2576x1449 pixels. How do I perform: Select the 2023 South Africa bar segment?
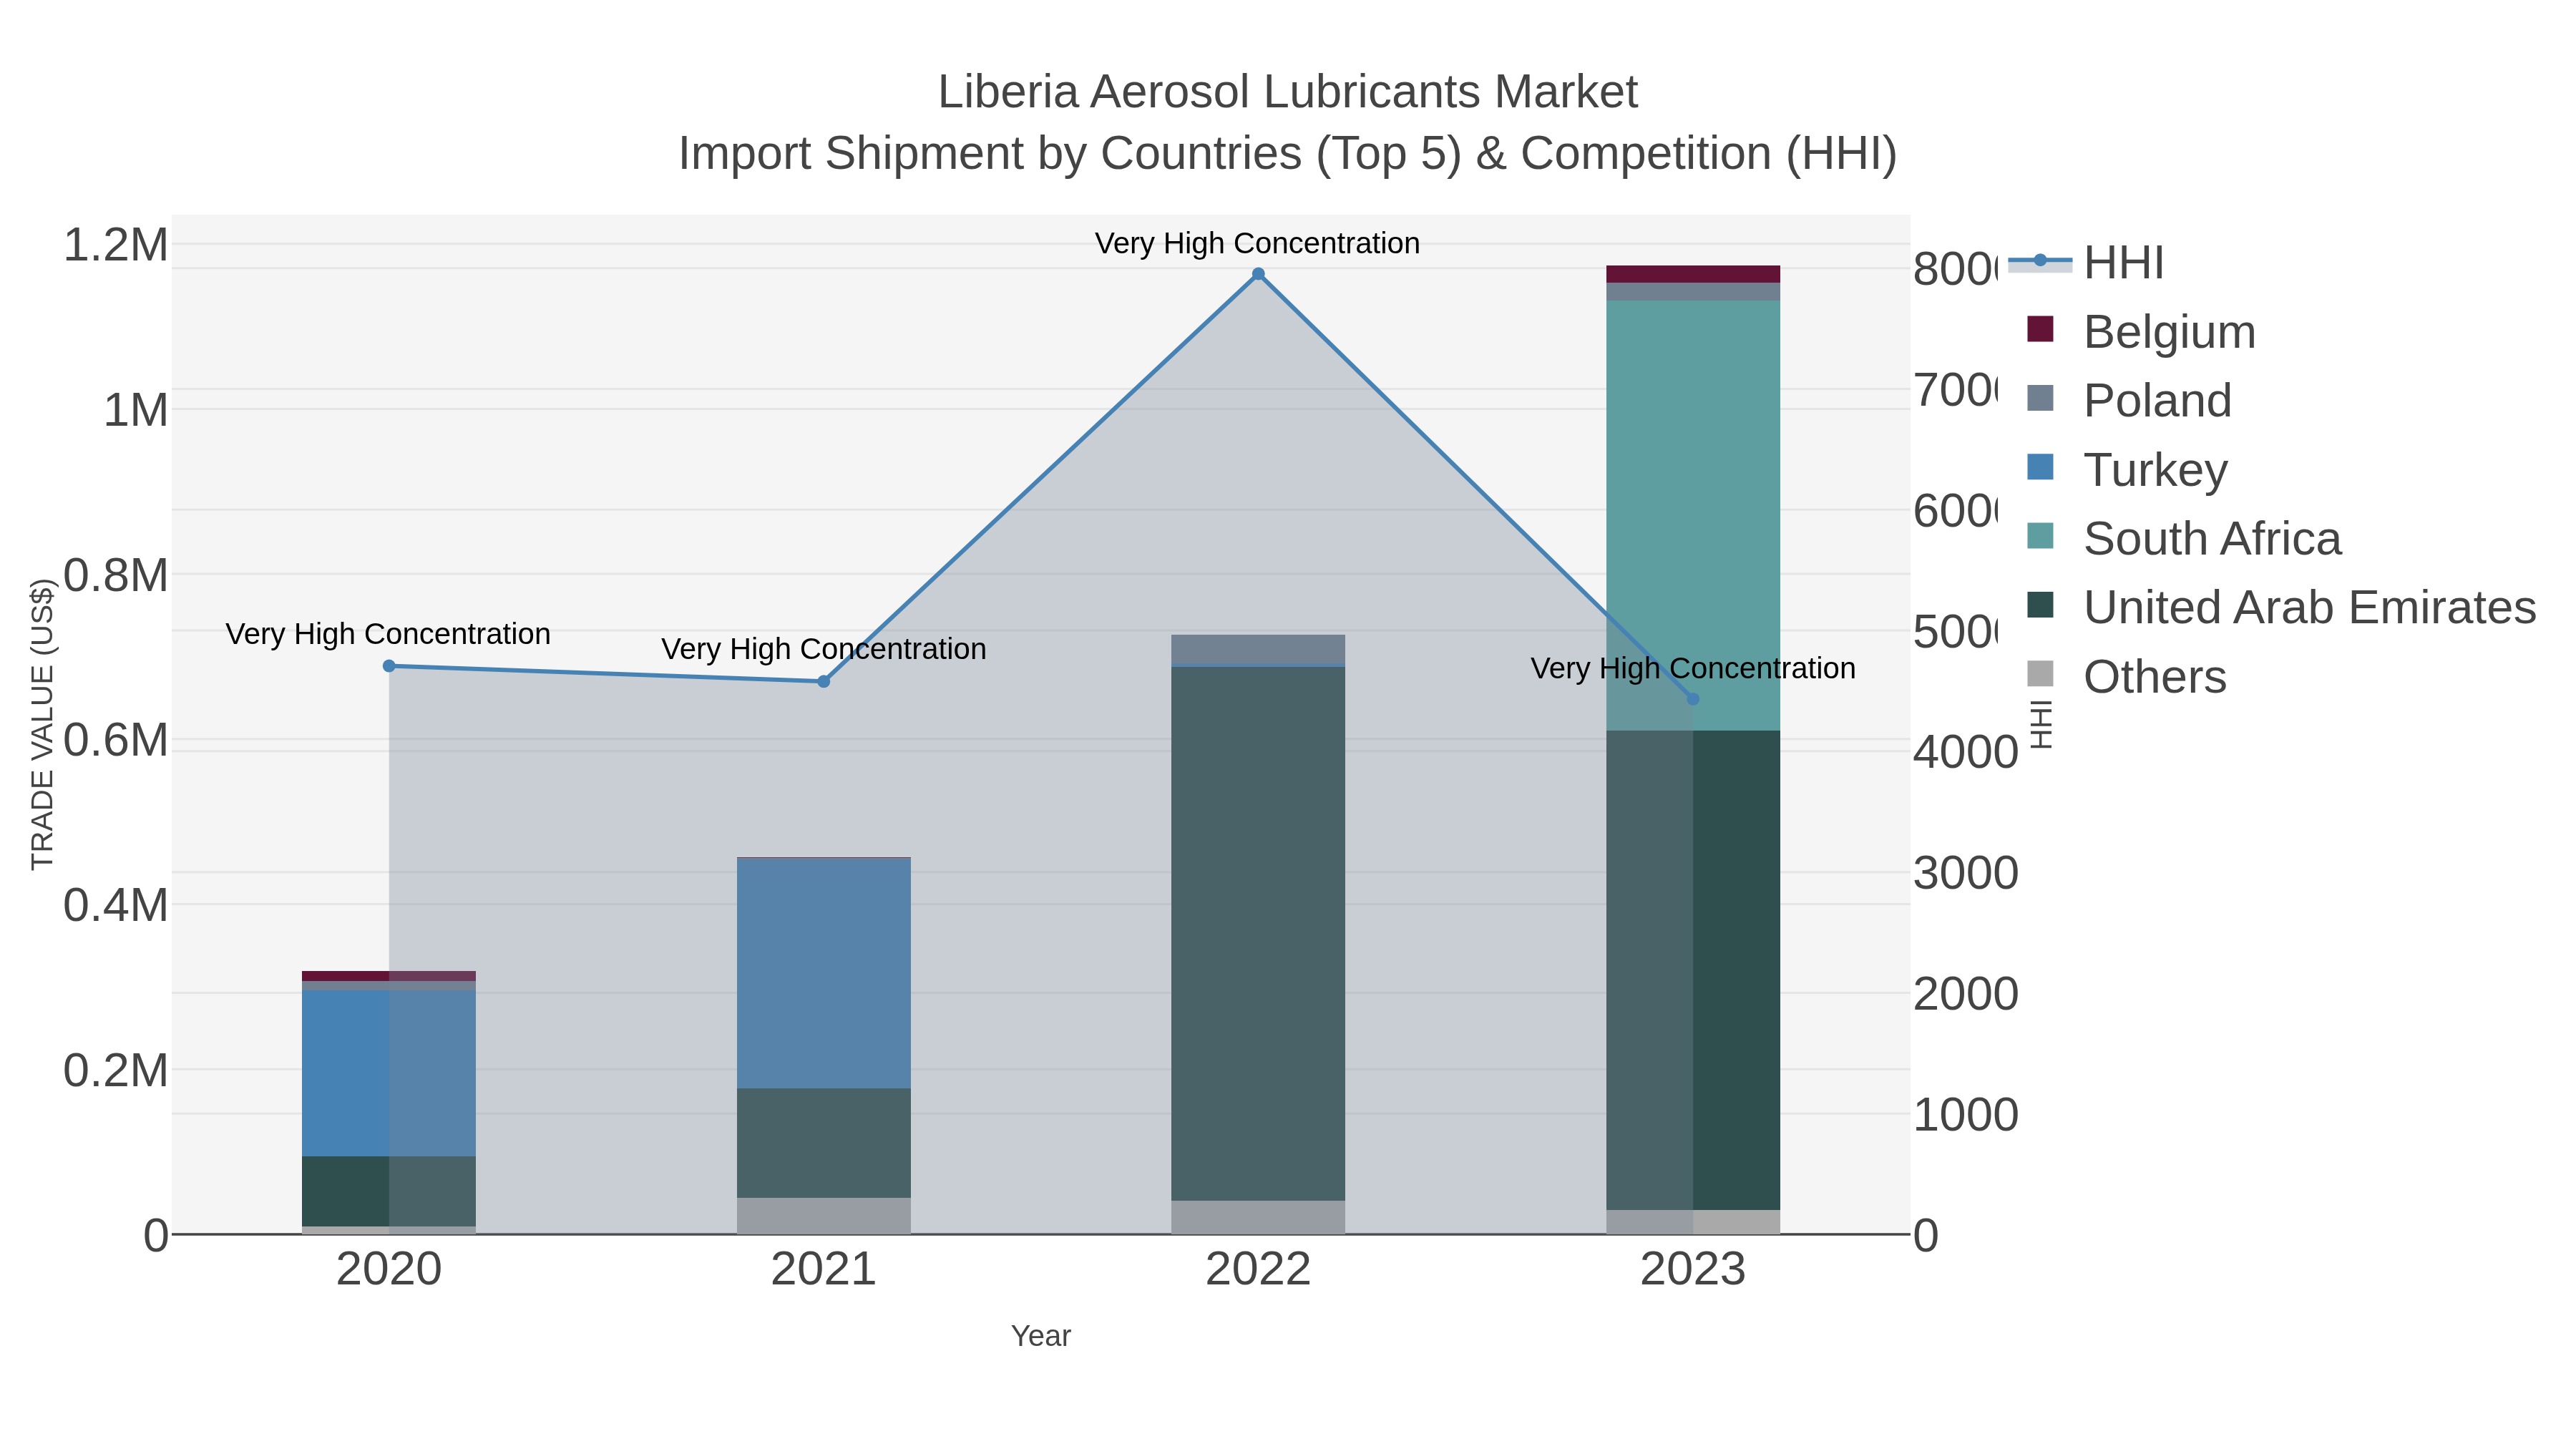[1693, 516]
